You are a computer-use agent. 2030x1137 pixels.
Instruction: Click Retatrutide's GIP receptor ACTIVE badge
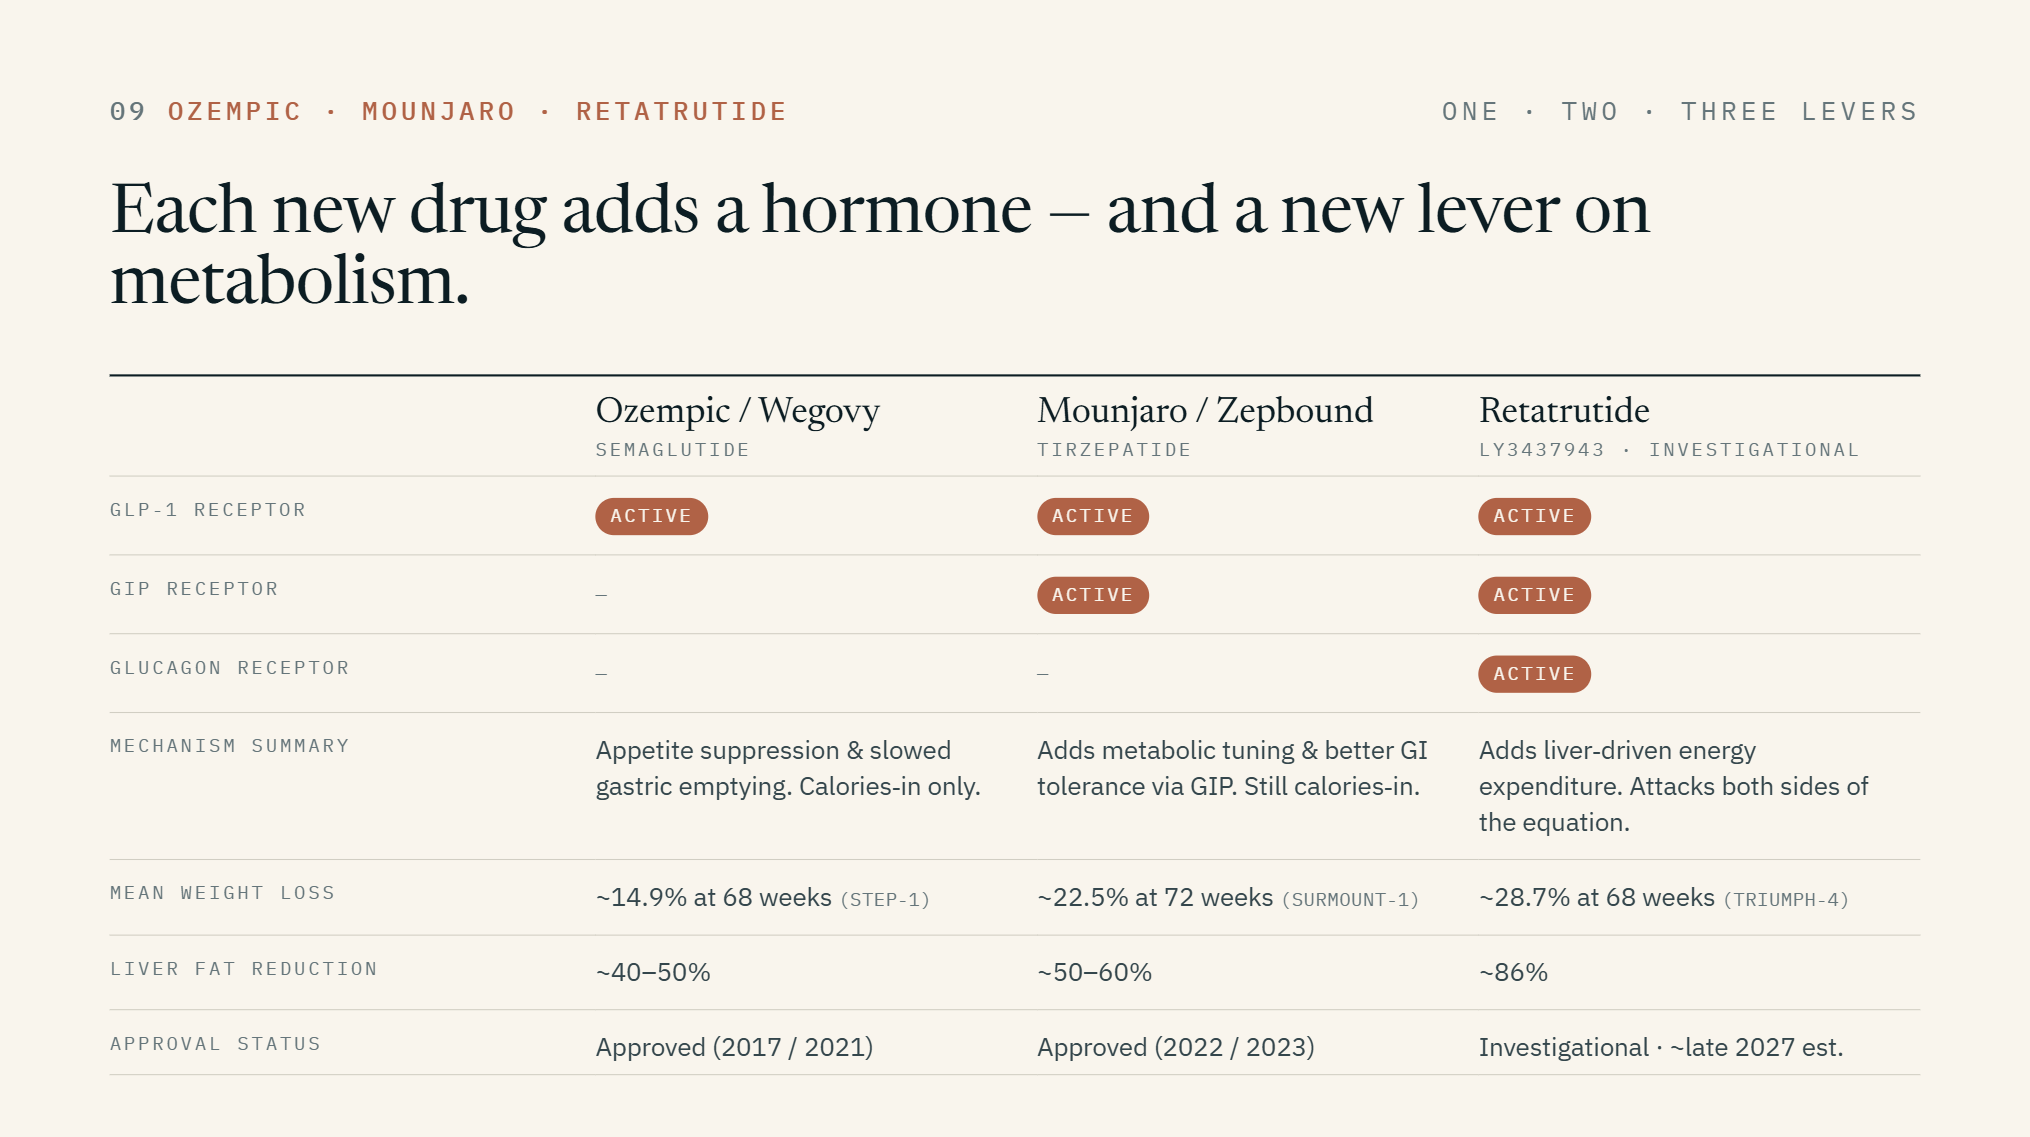[1534, 595]
